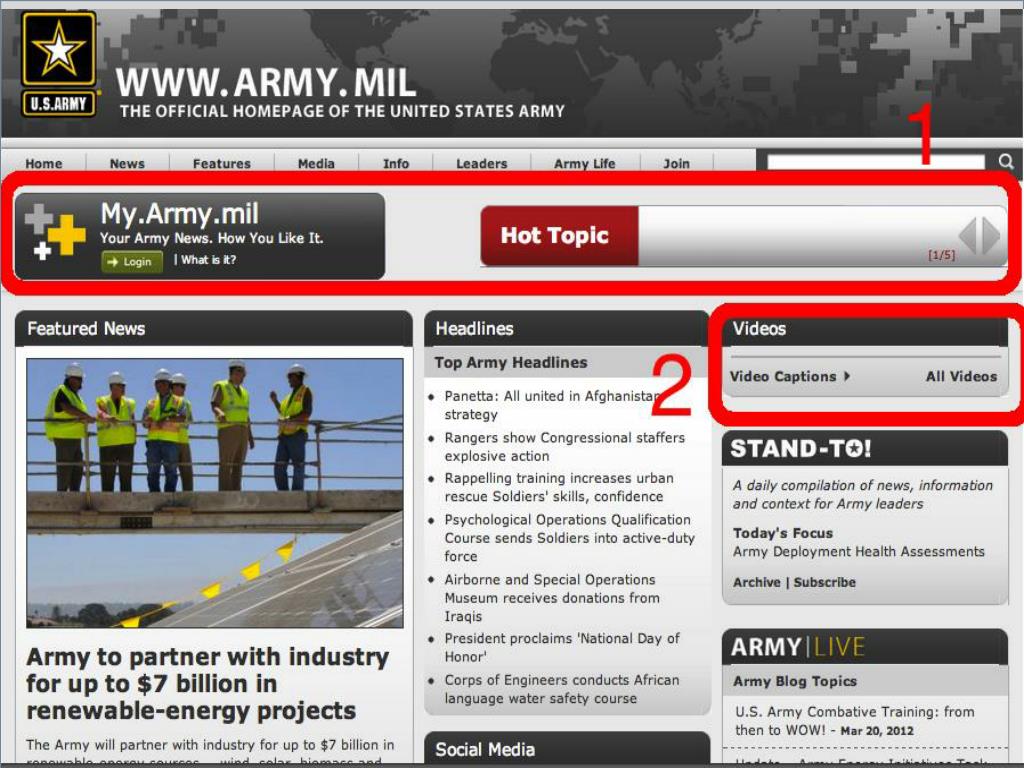The height and width of the screenshot is (768, 1024).
Task: Click the [1/5] Hot Topic counter
Action: (941, 255)
